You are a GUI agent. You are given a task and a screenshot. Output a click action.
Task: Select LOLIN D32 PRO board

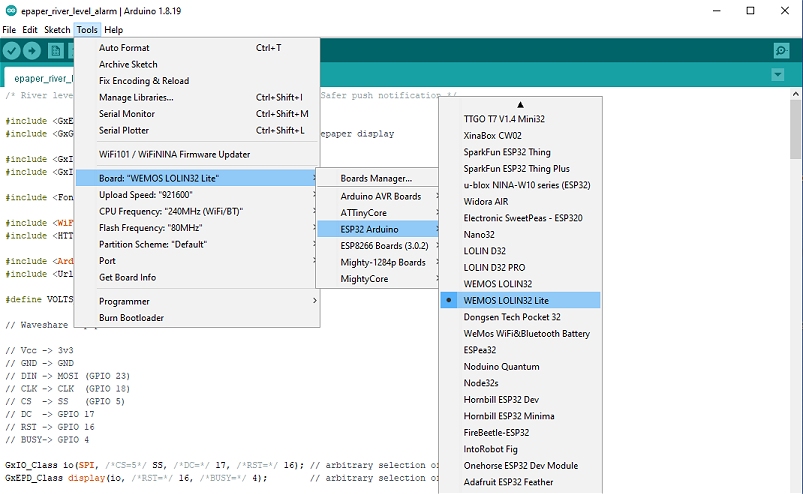(x=494, y=267)
